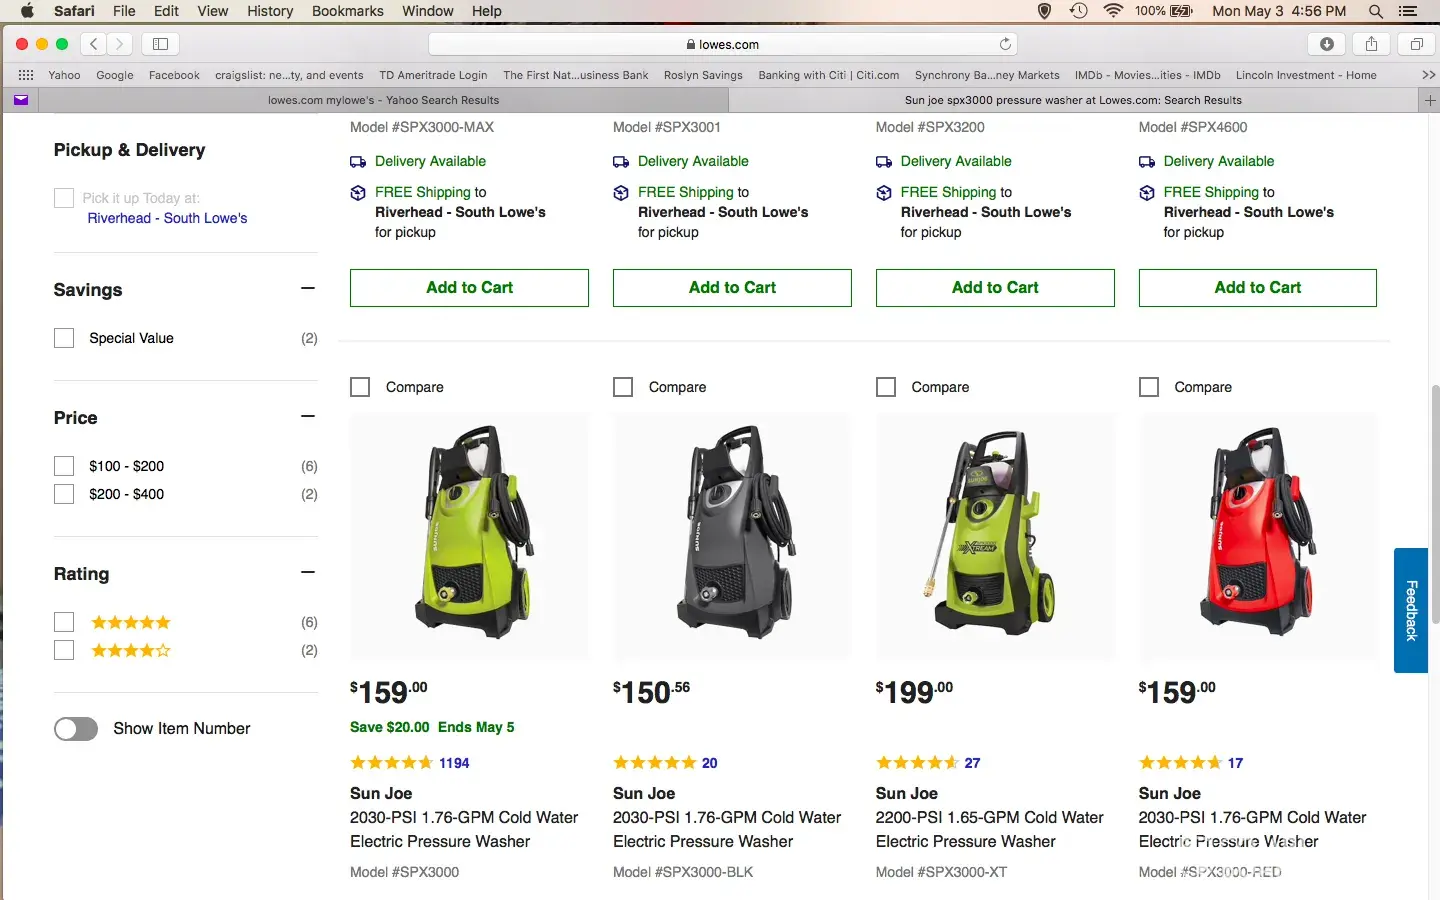Viewport: 1440px width, 900px height.
Task: Open the Spotlight search magnifier icon
Action: click(1376, 11)
